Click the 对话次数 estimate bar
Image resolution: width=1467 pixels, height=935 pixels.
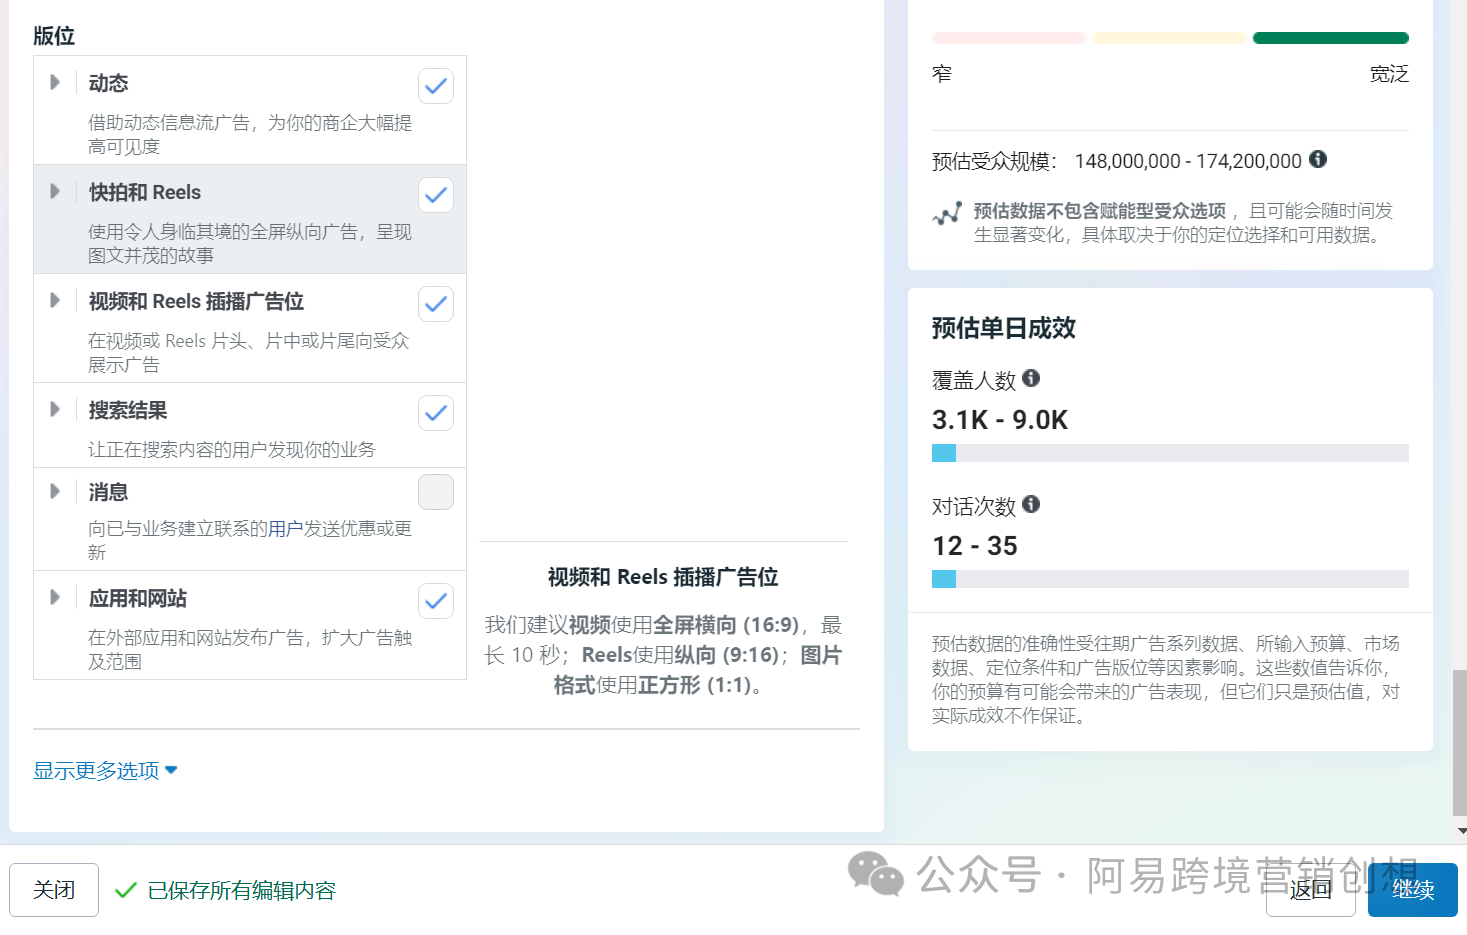1170,579
